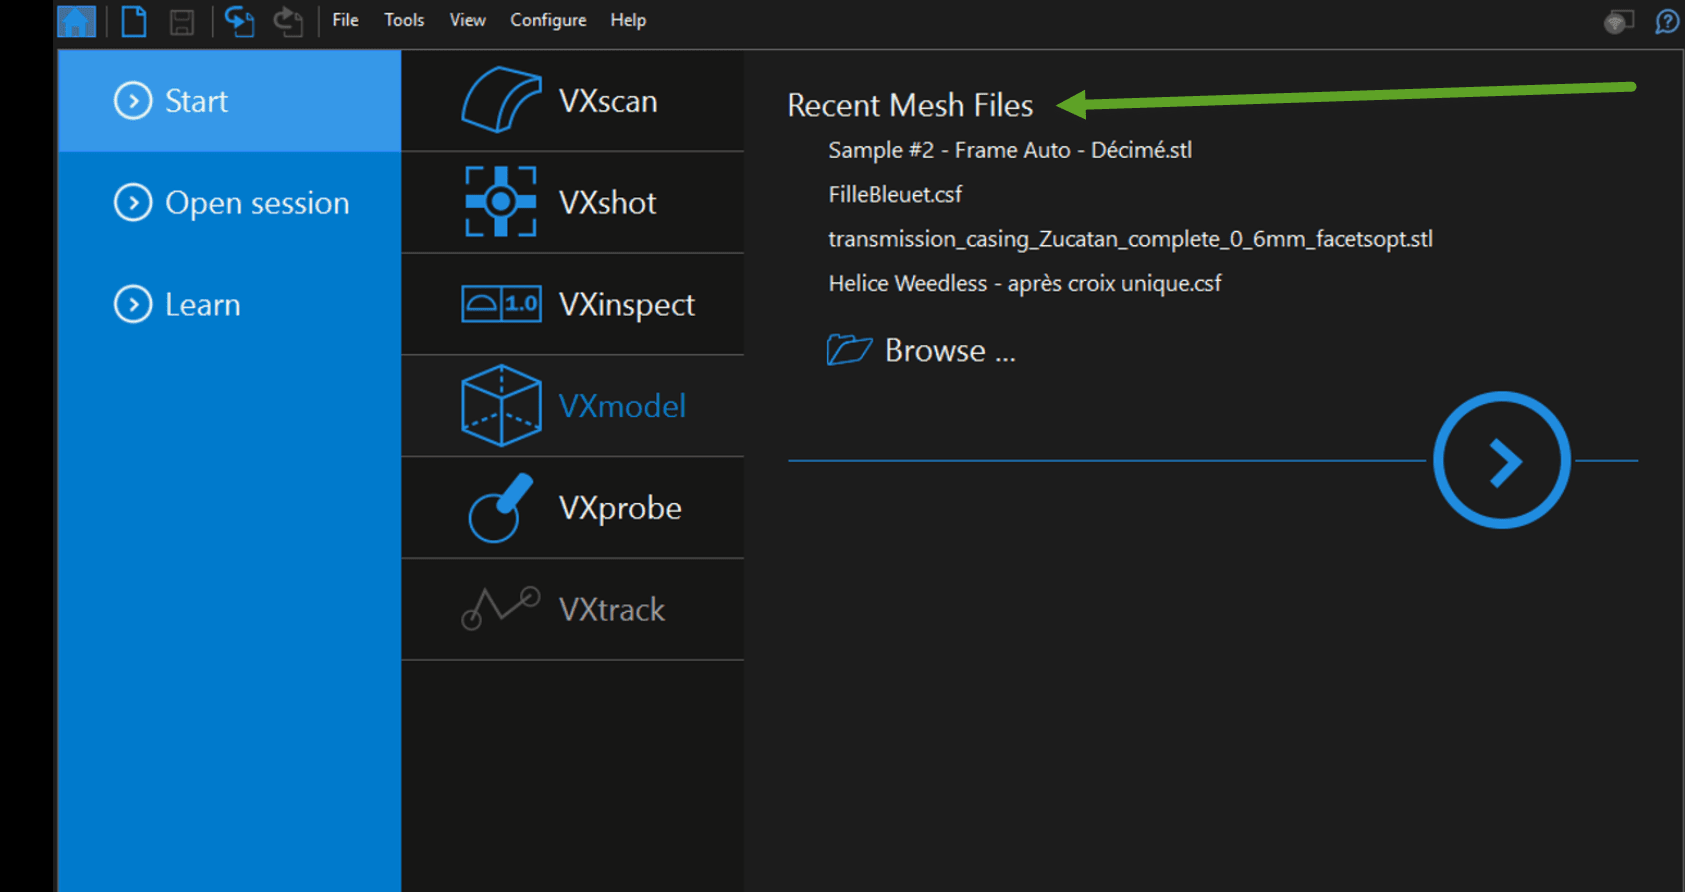This screenshot has width=1685, height=892.
Task: Click the VXshot target icon
Action: 501,202
